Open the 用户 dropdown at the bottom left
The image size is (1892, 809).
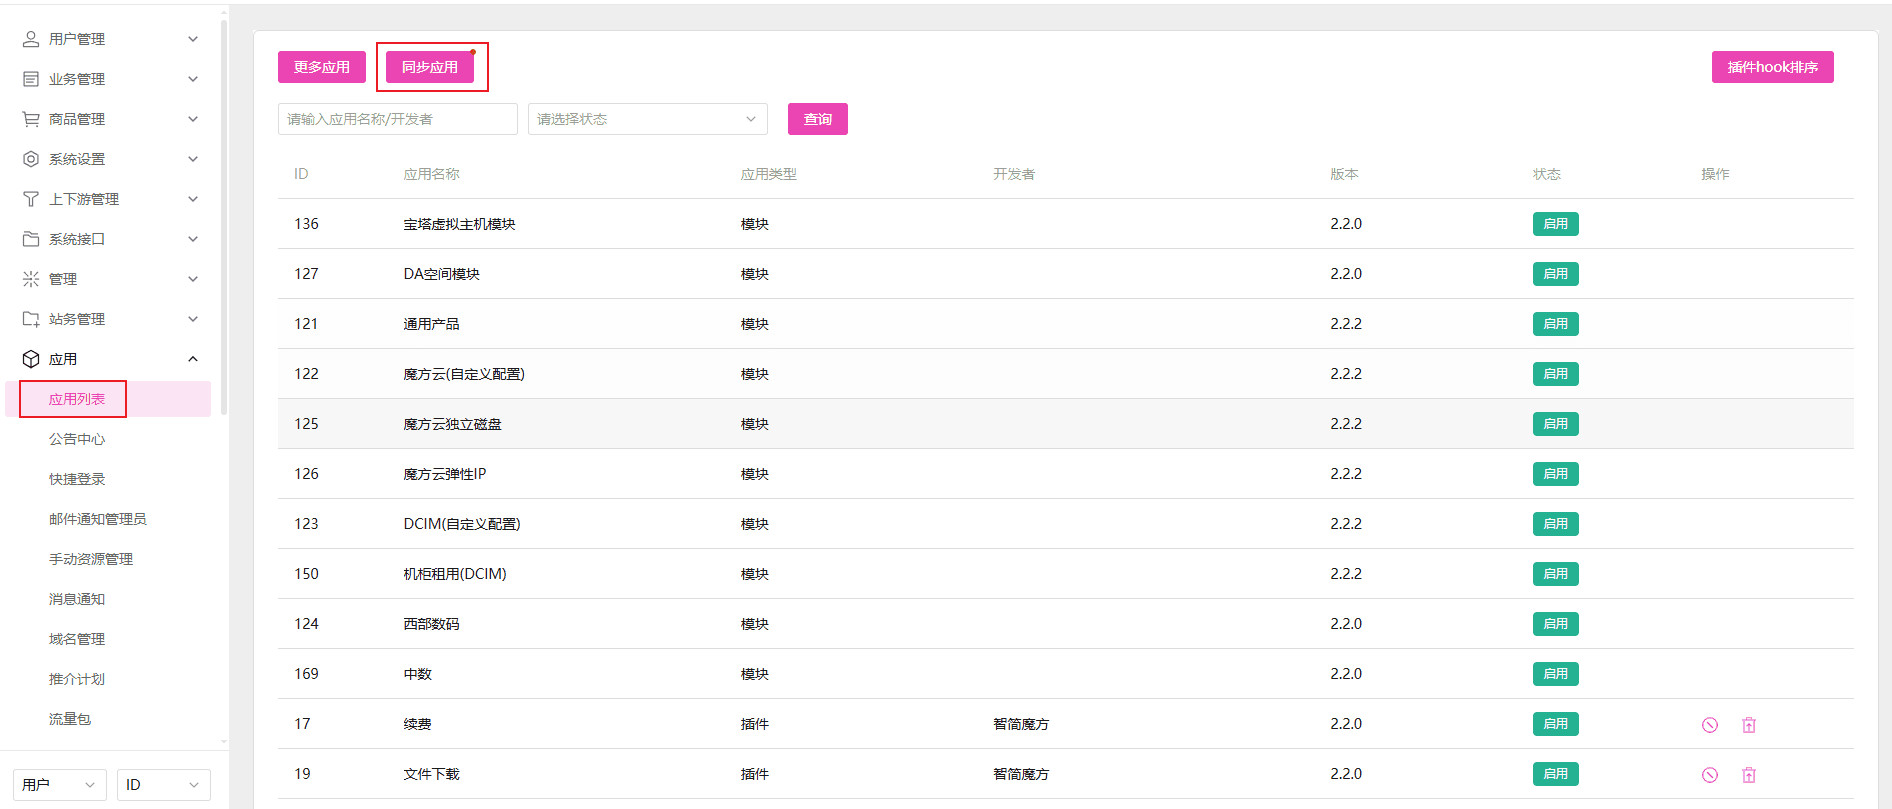pyautogui.click(x=60, y=785)
